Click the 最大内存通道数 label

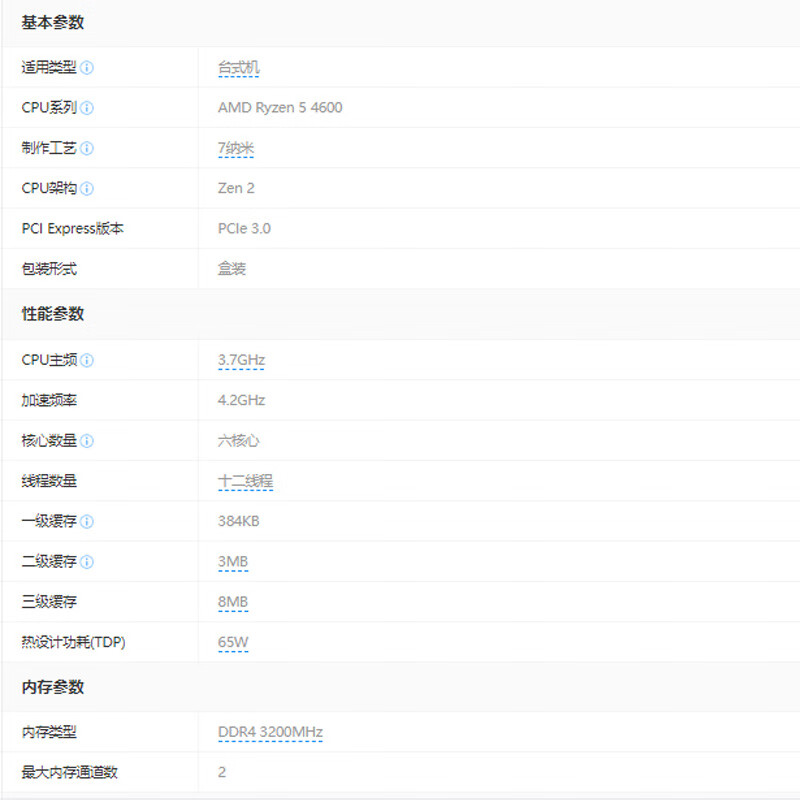pos(69,772)
